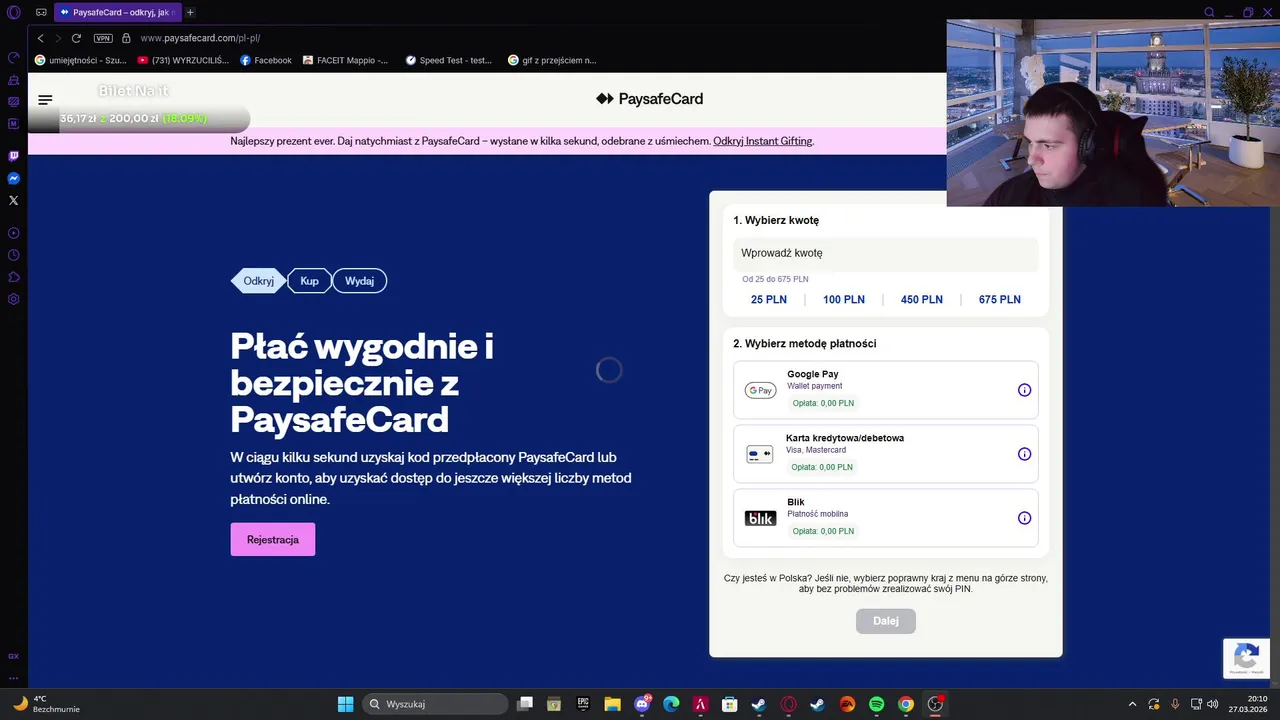Reload the page with the refresh icon

pyautogui.click(x=77, y=38)
